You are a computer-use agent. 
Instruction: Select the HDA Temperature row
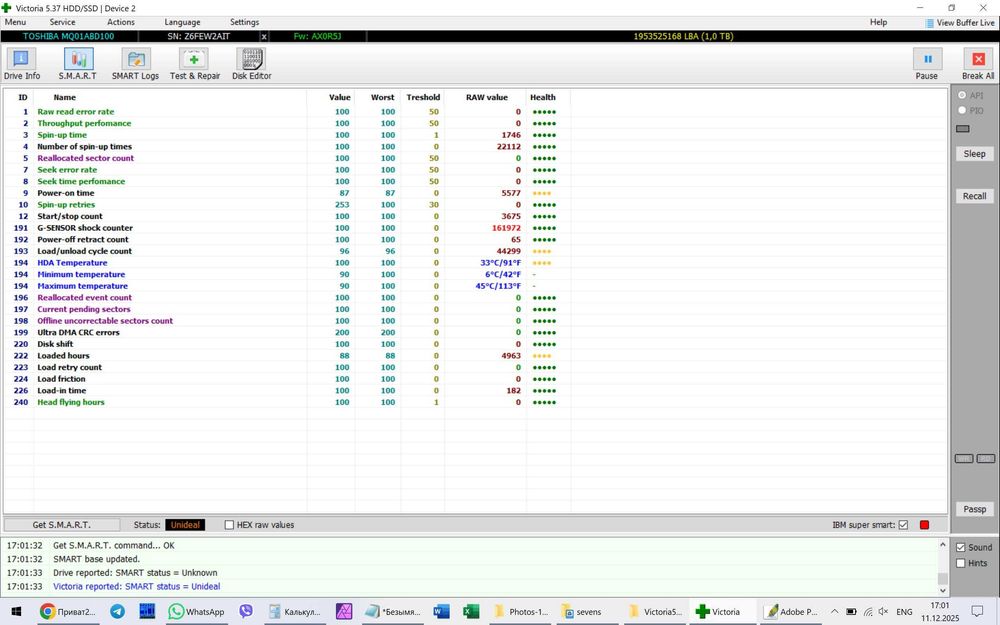pyautogui.click(x=286, y=263)
